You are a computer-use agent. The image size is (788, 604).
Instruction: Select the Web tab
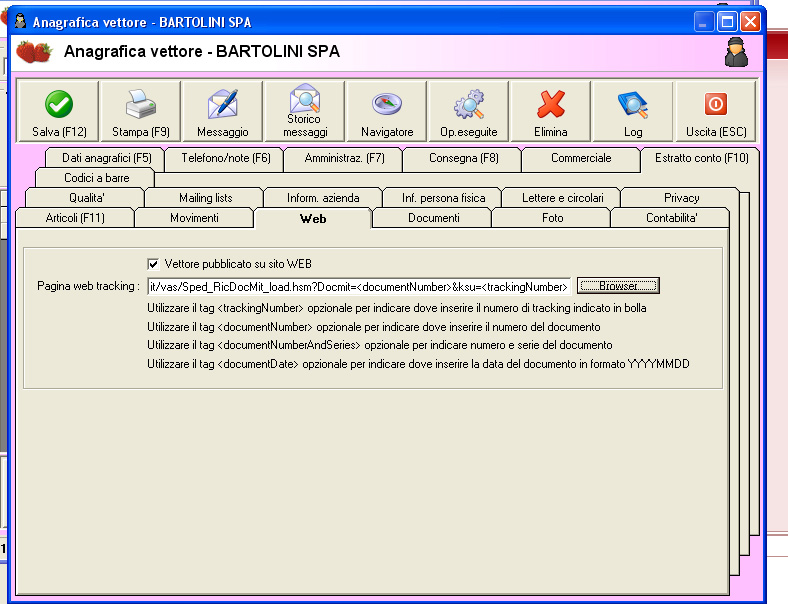(313, 218)
